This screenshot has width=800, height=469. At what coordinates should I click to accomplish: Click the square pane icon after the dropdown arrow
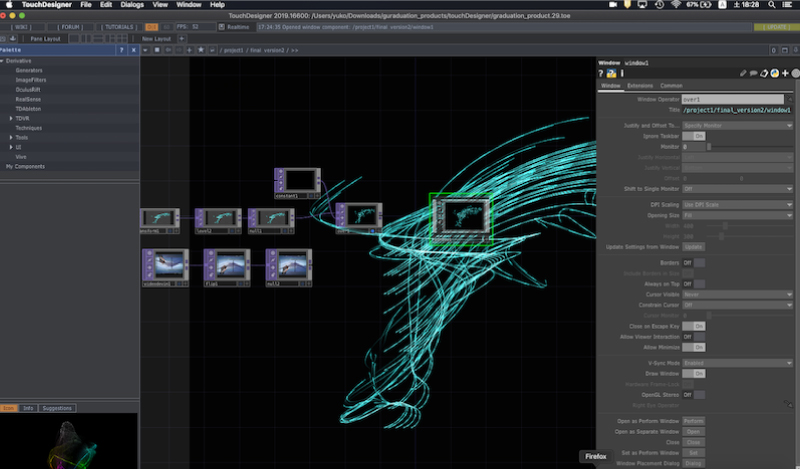click(157, 50)
